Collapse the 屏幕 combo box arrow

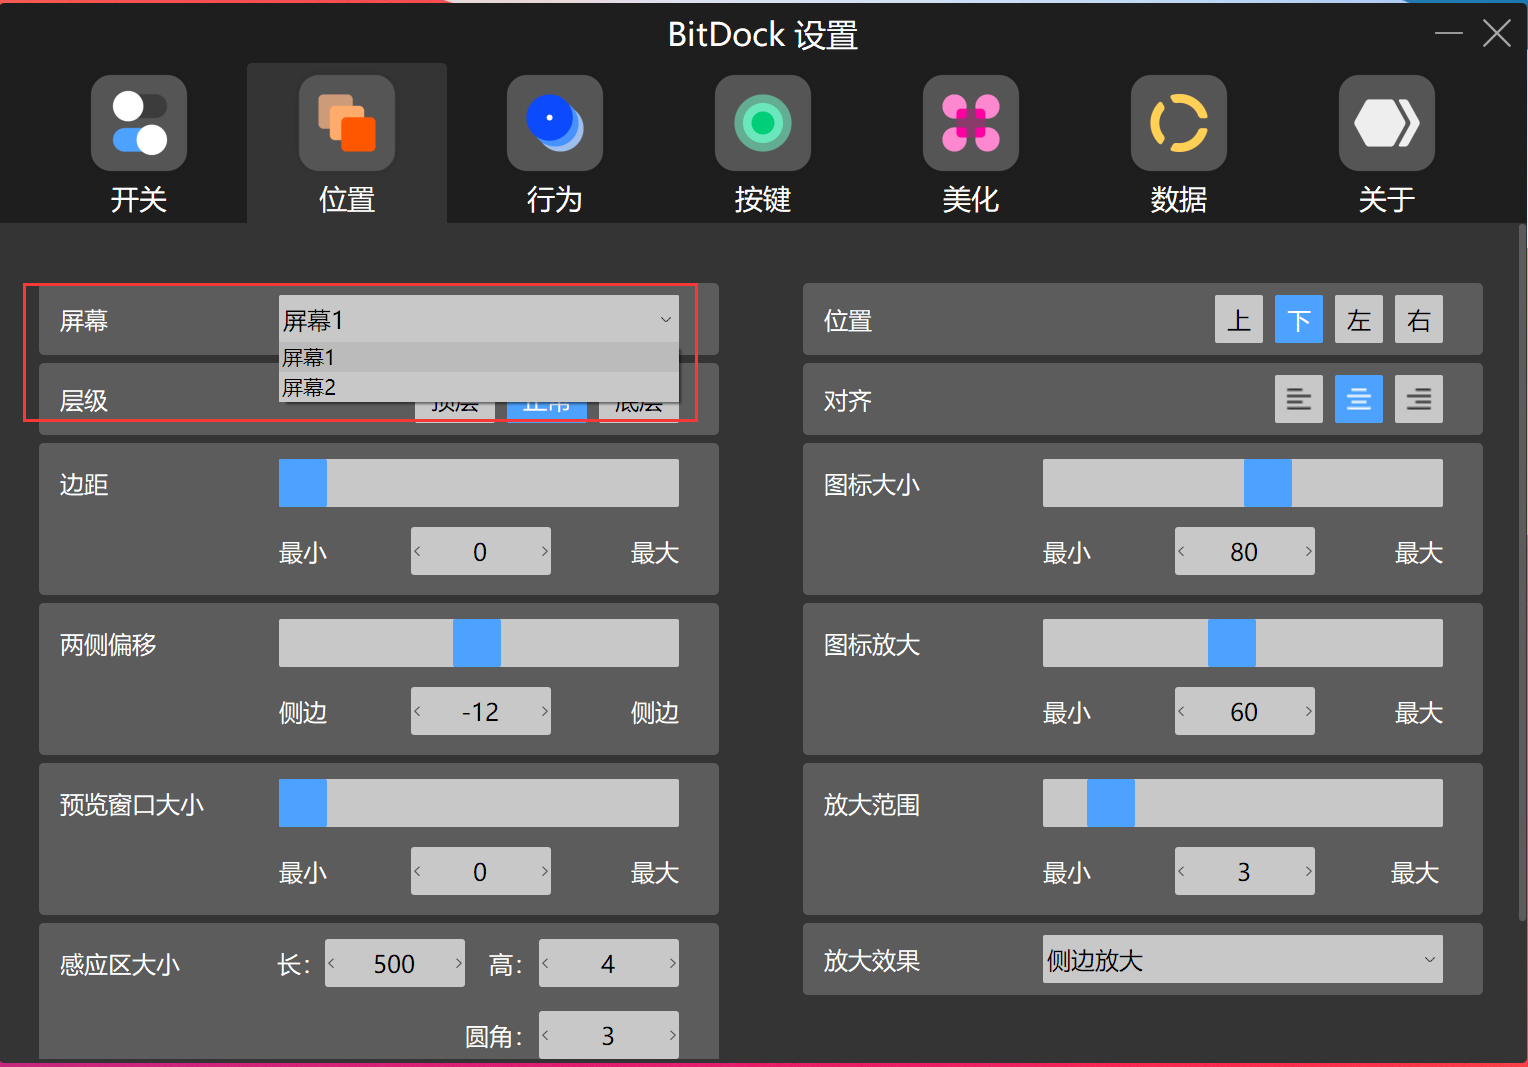(x=665, y=320)
